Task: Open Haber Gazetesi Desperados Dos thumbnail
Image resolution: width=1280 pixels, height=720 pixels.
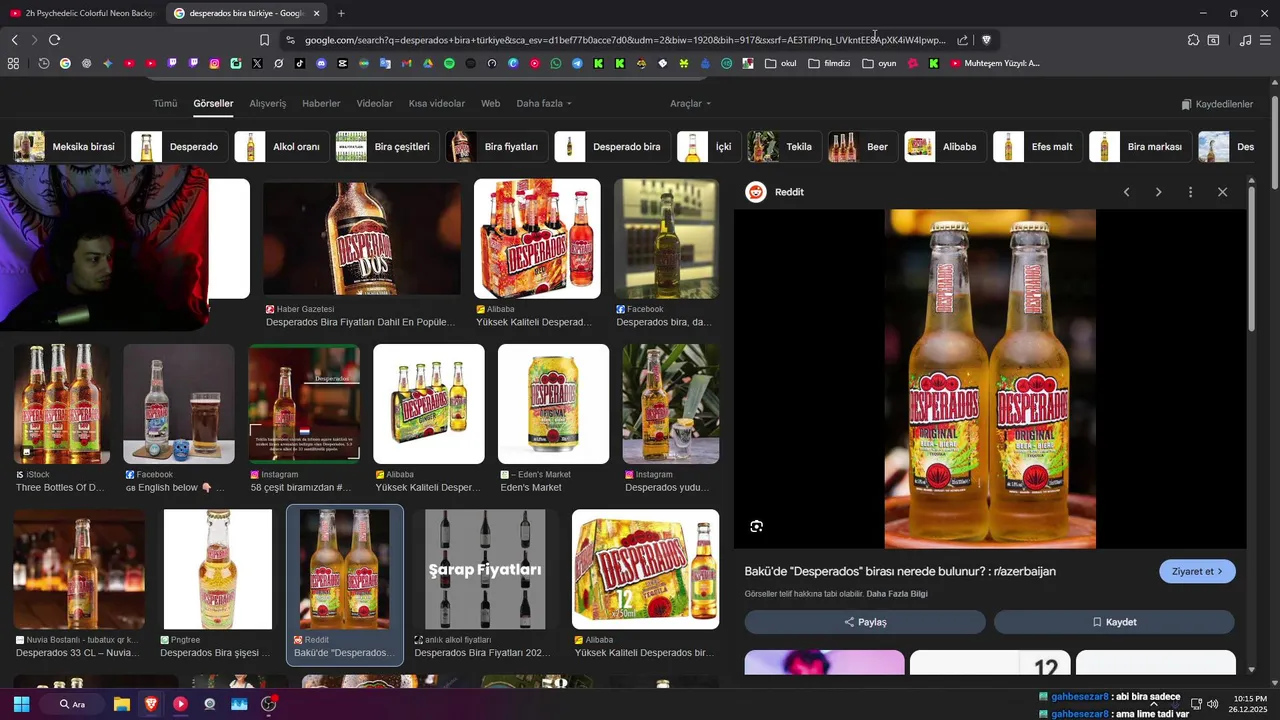Action: point(362,239)
